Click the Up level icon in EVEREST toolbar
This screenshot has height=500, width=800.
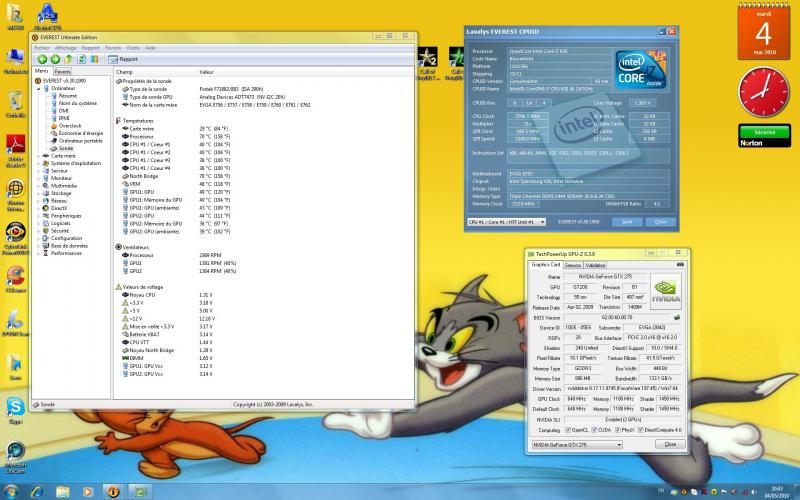tap(68, 59)
